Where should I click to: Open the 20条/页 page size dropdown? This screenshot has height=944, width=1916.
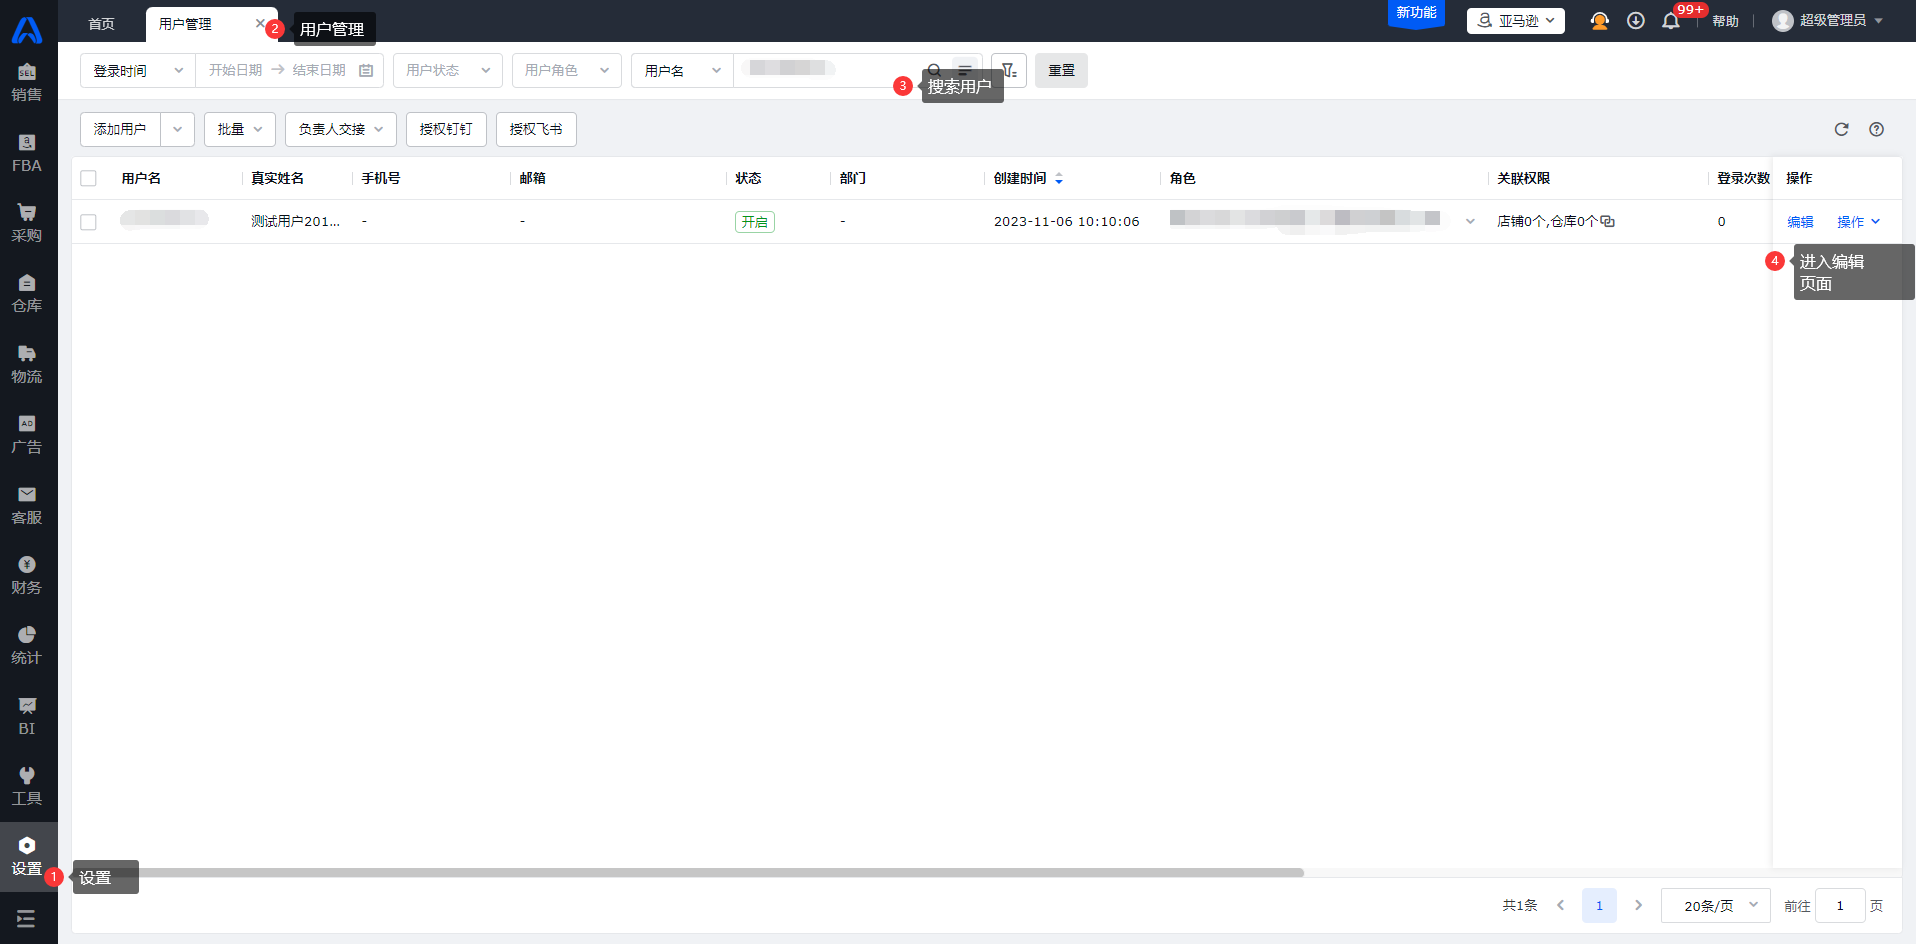pos(1715,905)
